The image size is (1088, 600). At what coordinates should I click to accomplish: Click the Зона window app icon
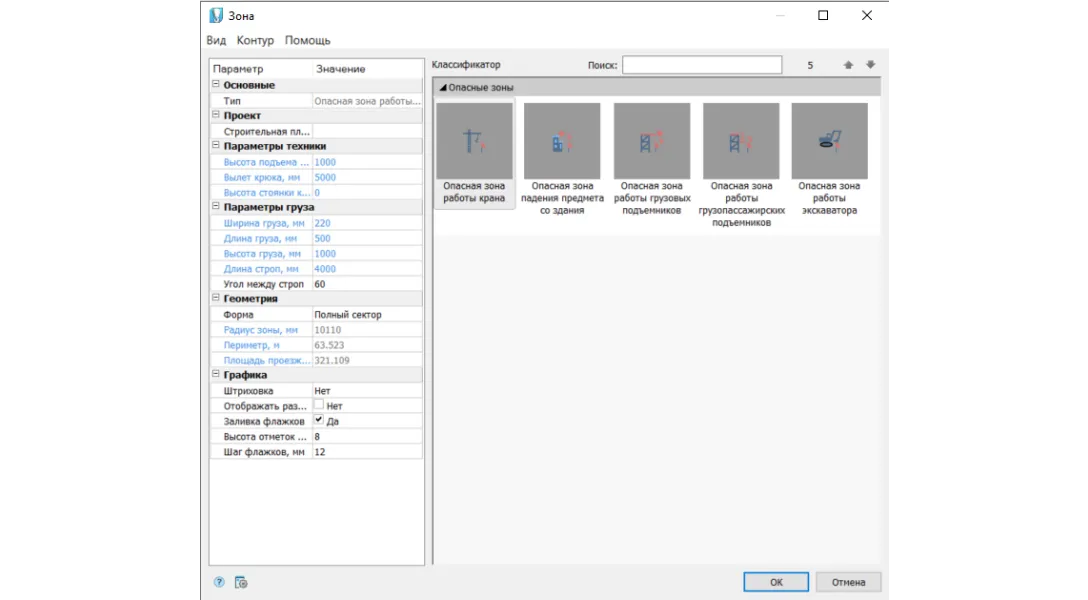pos(216,15)
